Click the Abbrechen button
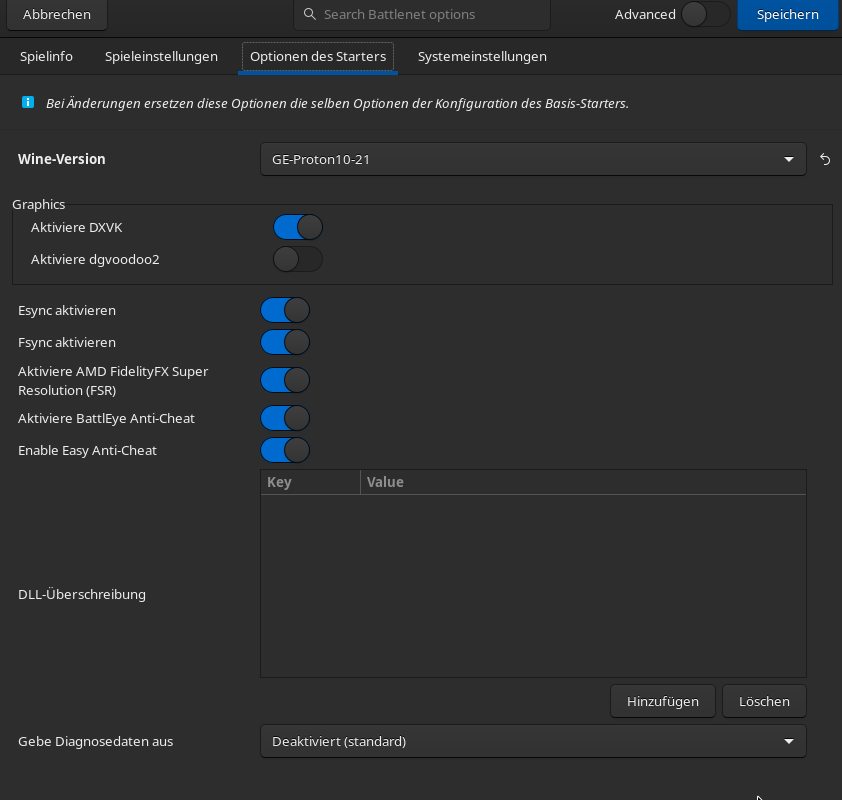Screen dimensions: 842x800 (x=57, y=14)
